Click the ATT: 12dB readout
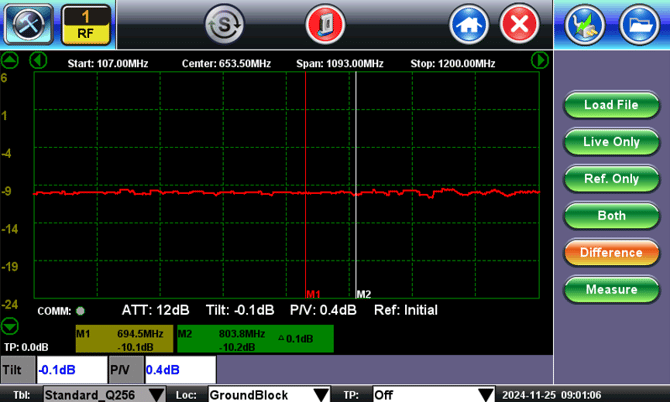Image resolution: width=670 pixels, height=402 pixels. pos(156,310)
